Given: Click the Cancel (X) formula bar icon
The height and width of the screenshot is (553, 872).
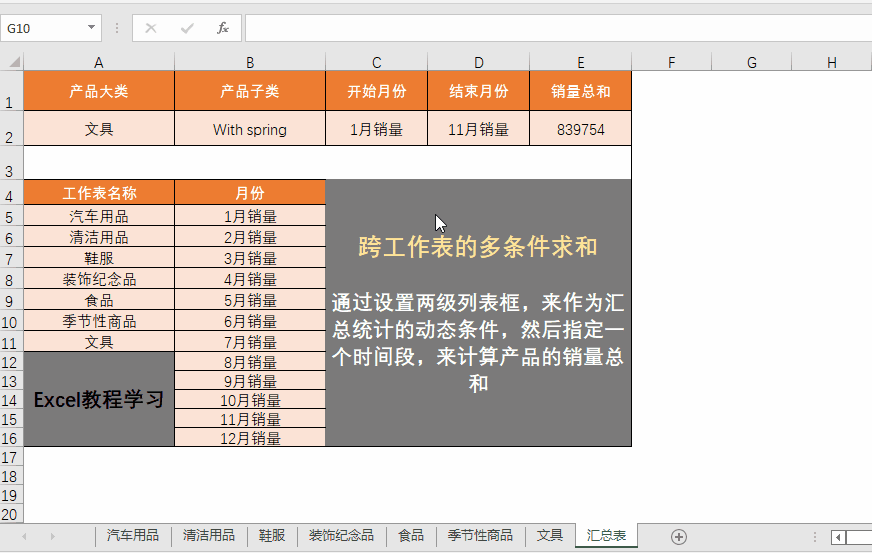Looking at the screenshot, I should 151,28.
